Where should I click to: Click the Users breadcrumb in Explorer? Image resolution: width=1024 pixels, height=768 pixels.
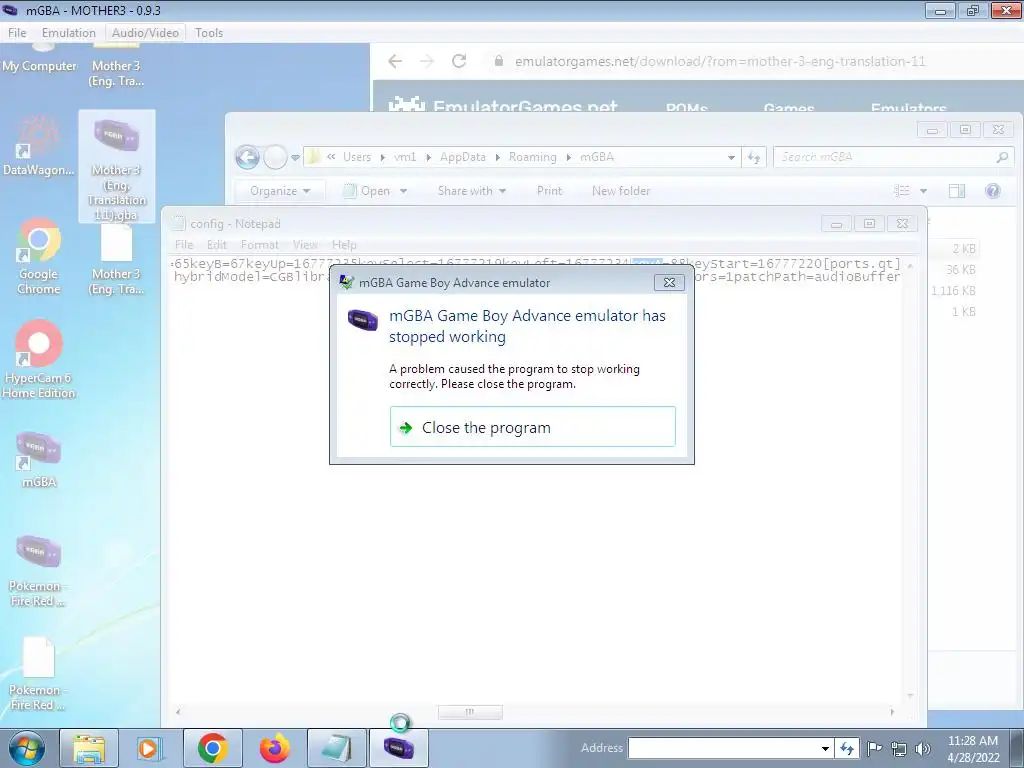tap(357, 157)
